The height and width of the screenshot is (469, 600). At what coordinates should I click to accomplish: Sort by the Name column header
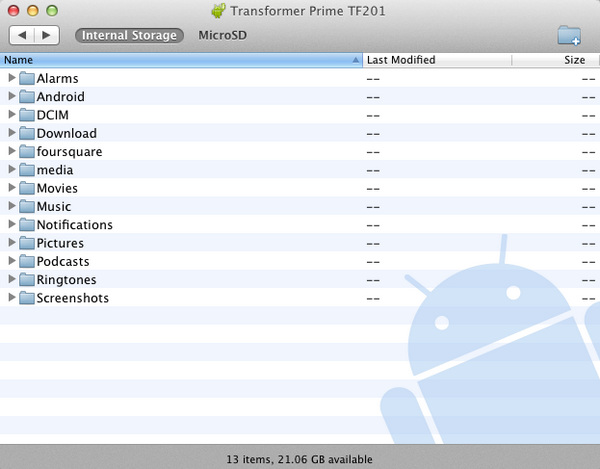click(181, 60)
